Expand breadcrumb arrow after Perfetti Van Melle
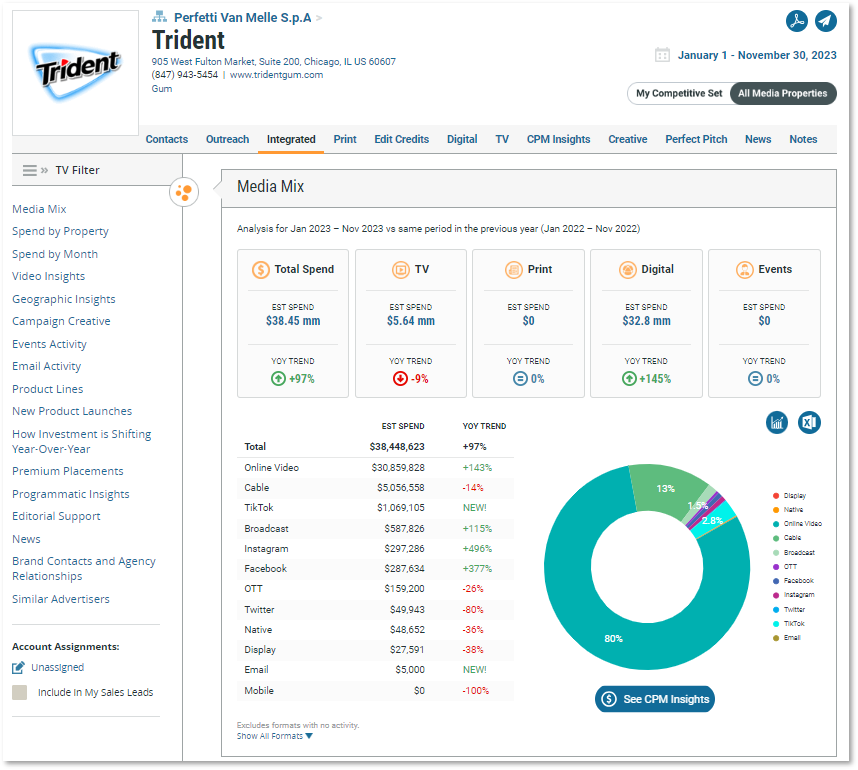Viewport: 858px width, 770px height. (319, 18)
